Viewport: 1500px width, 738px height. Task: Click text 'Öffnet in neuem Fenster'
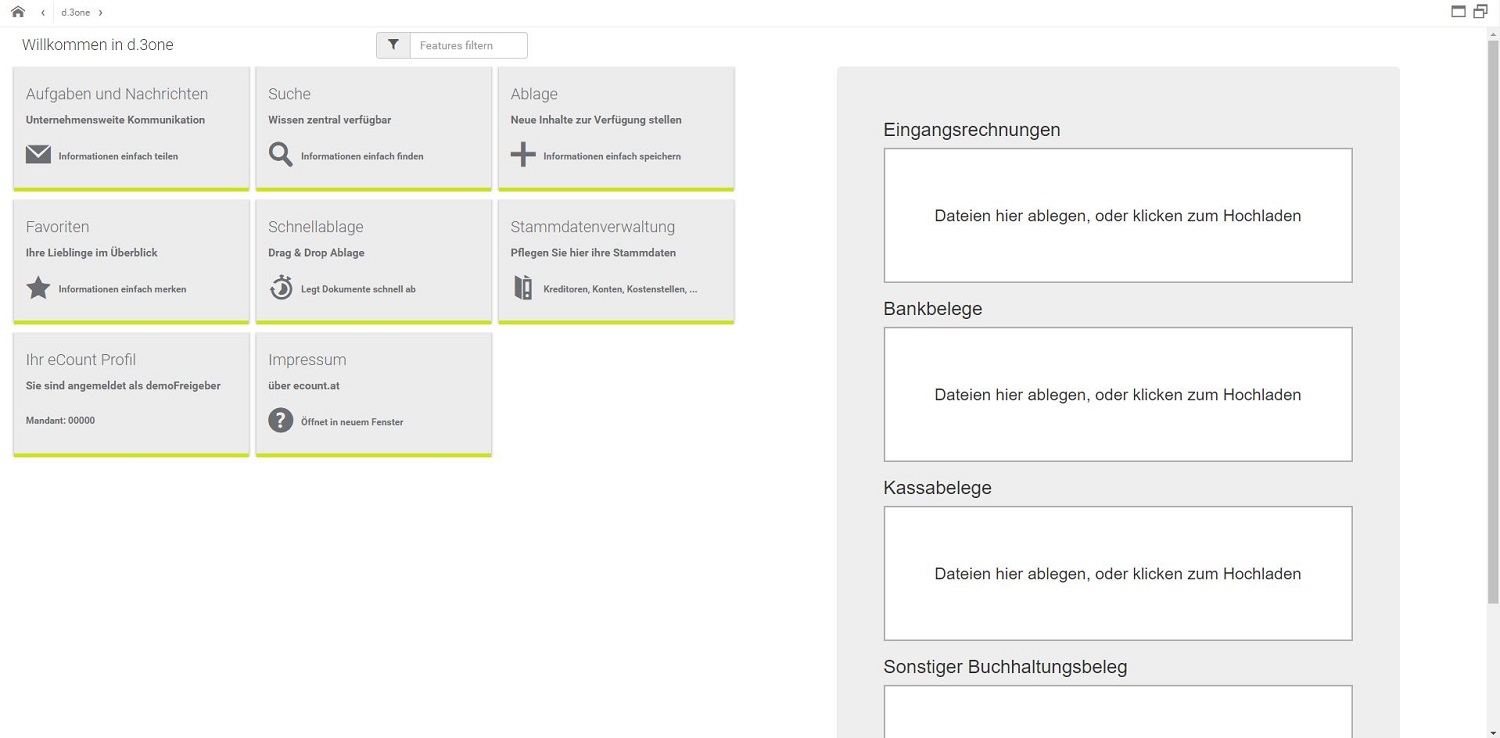[352, 422]
